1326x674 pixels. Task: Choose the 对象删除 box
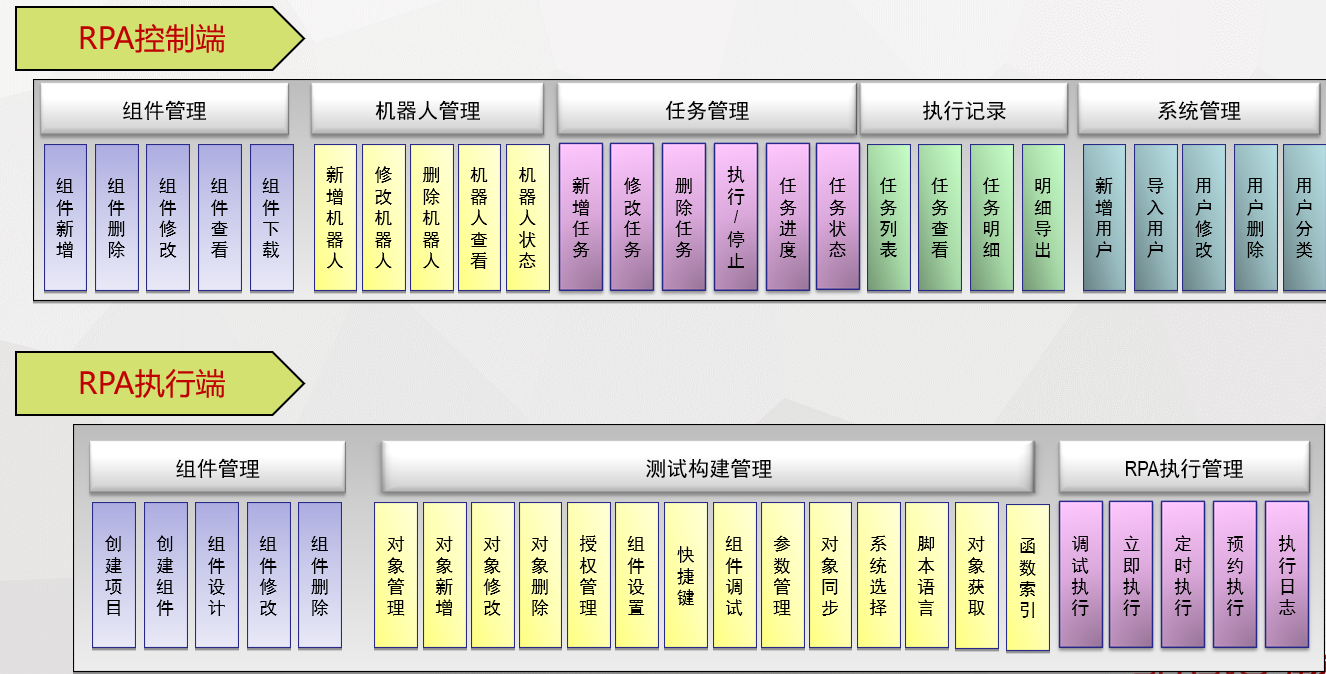(541, 575)
